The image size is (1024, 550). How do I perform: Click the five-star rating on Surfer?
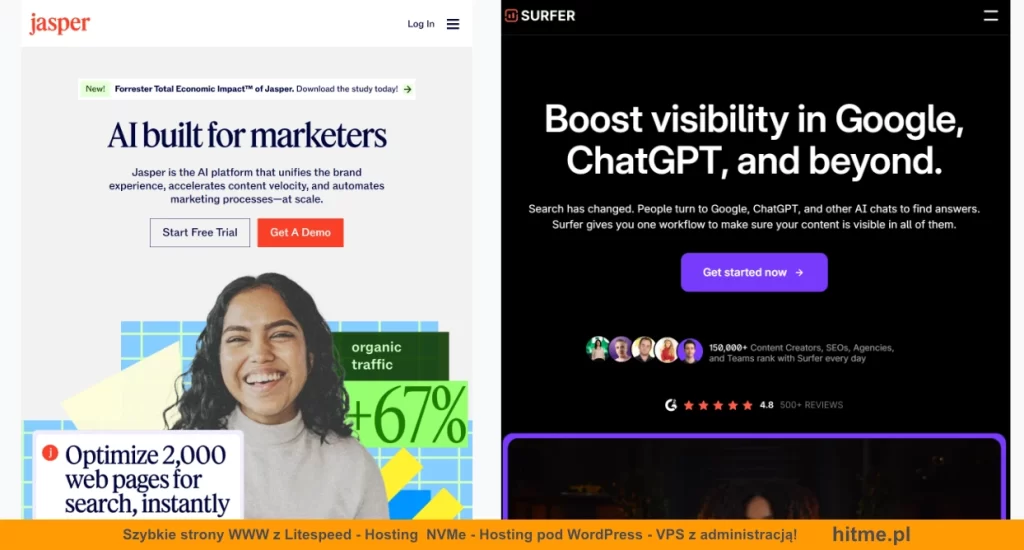click(718, 405)
